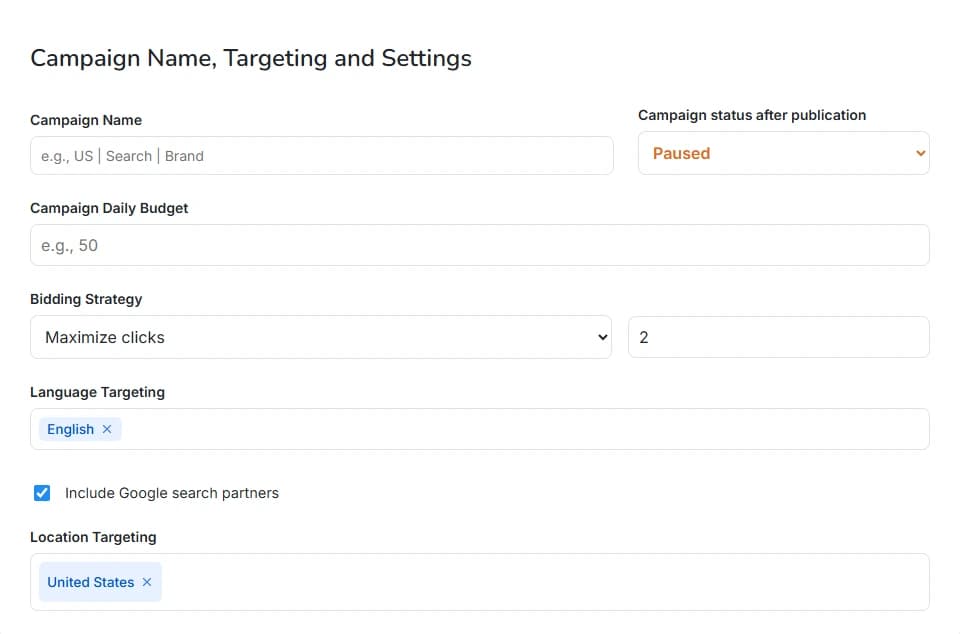Select the United States chip text
Screen dimensions: 960x634
[90, 582]
